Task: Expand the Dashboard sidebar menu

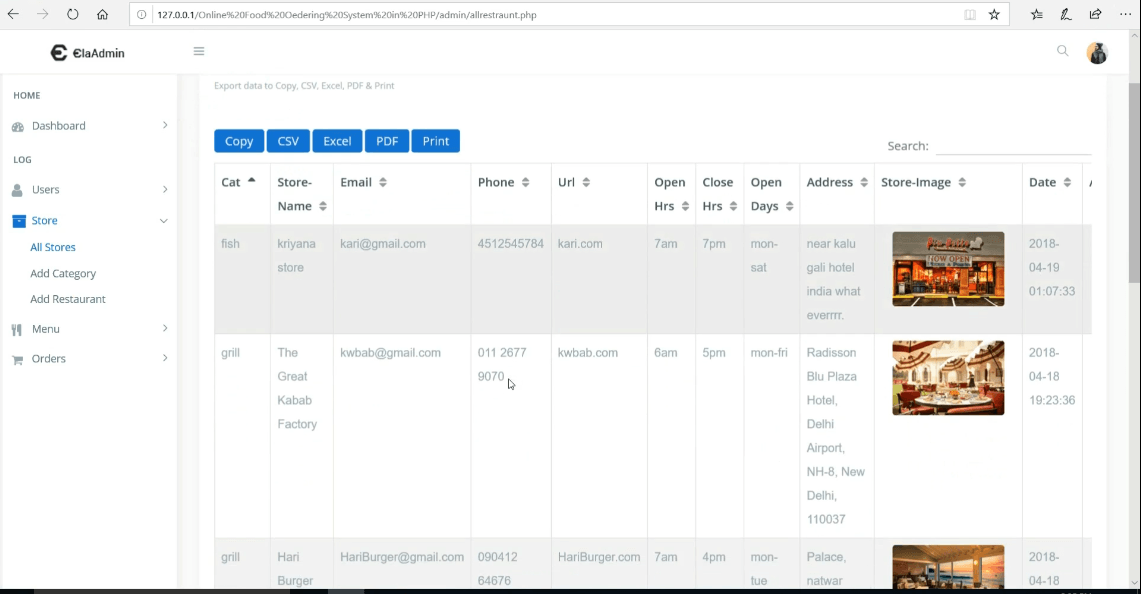Action: pos(90,126)
